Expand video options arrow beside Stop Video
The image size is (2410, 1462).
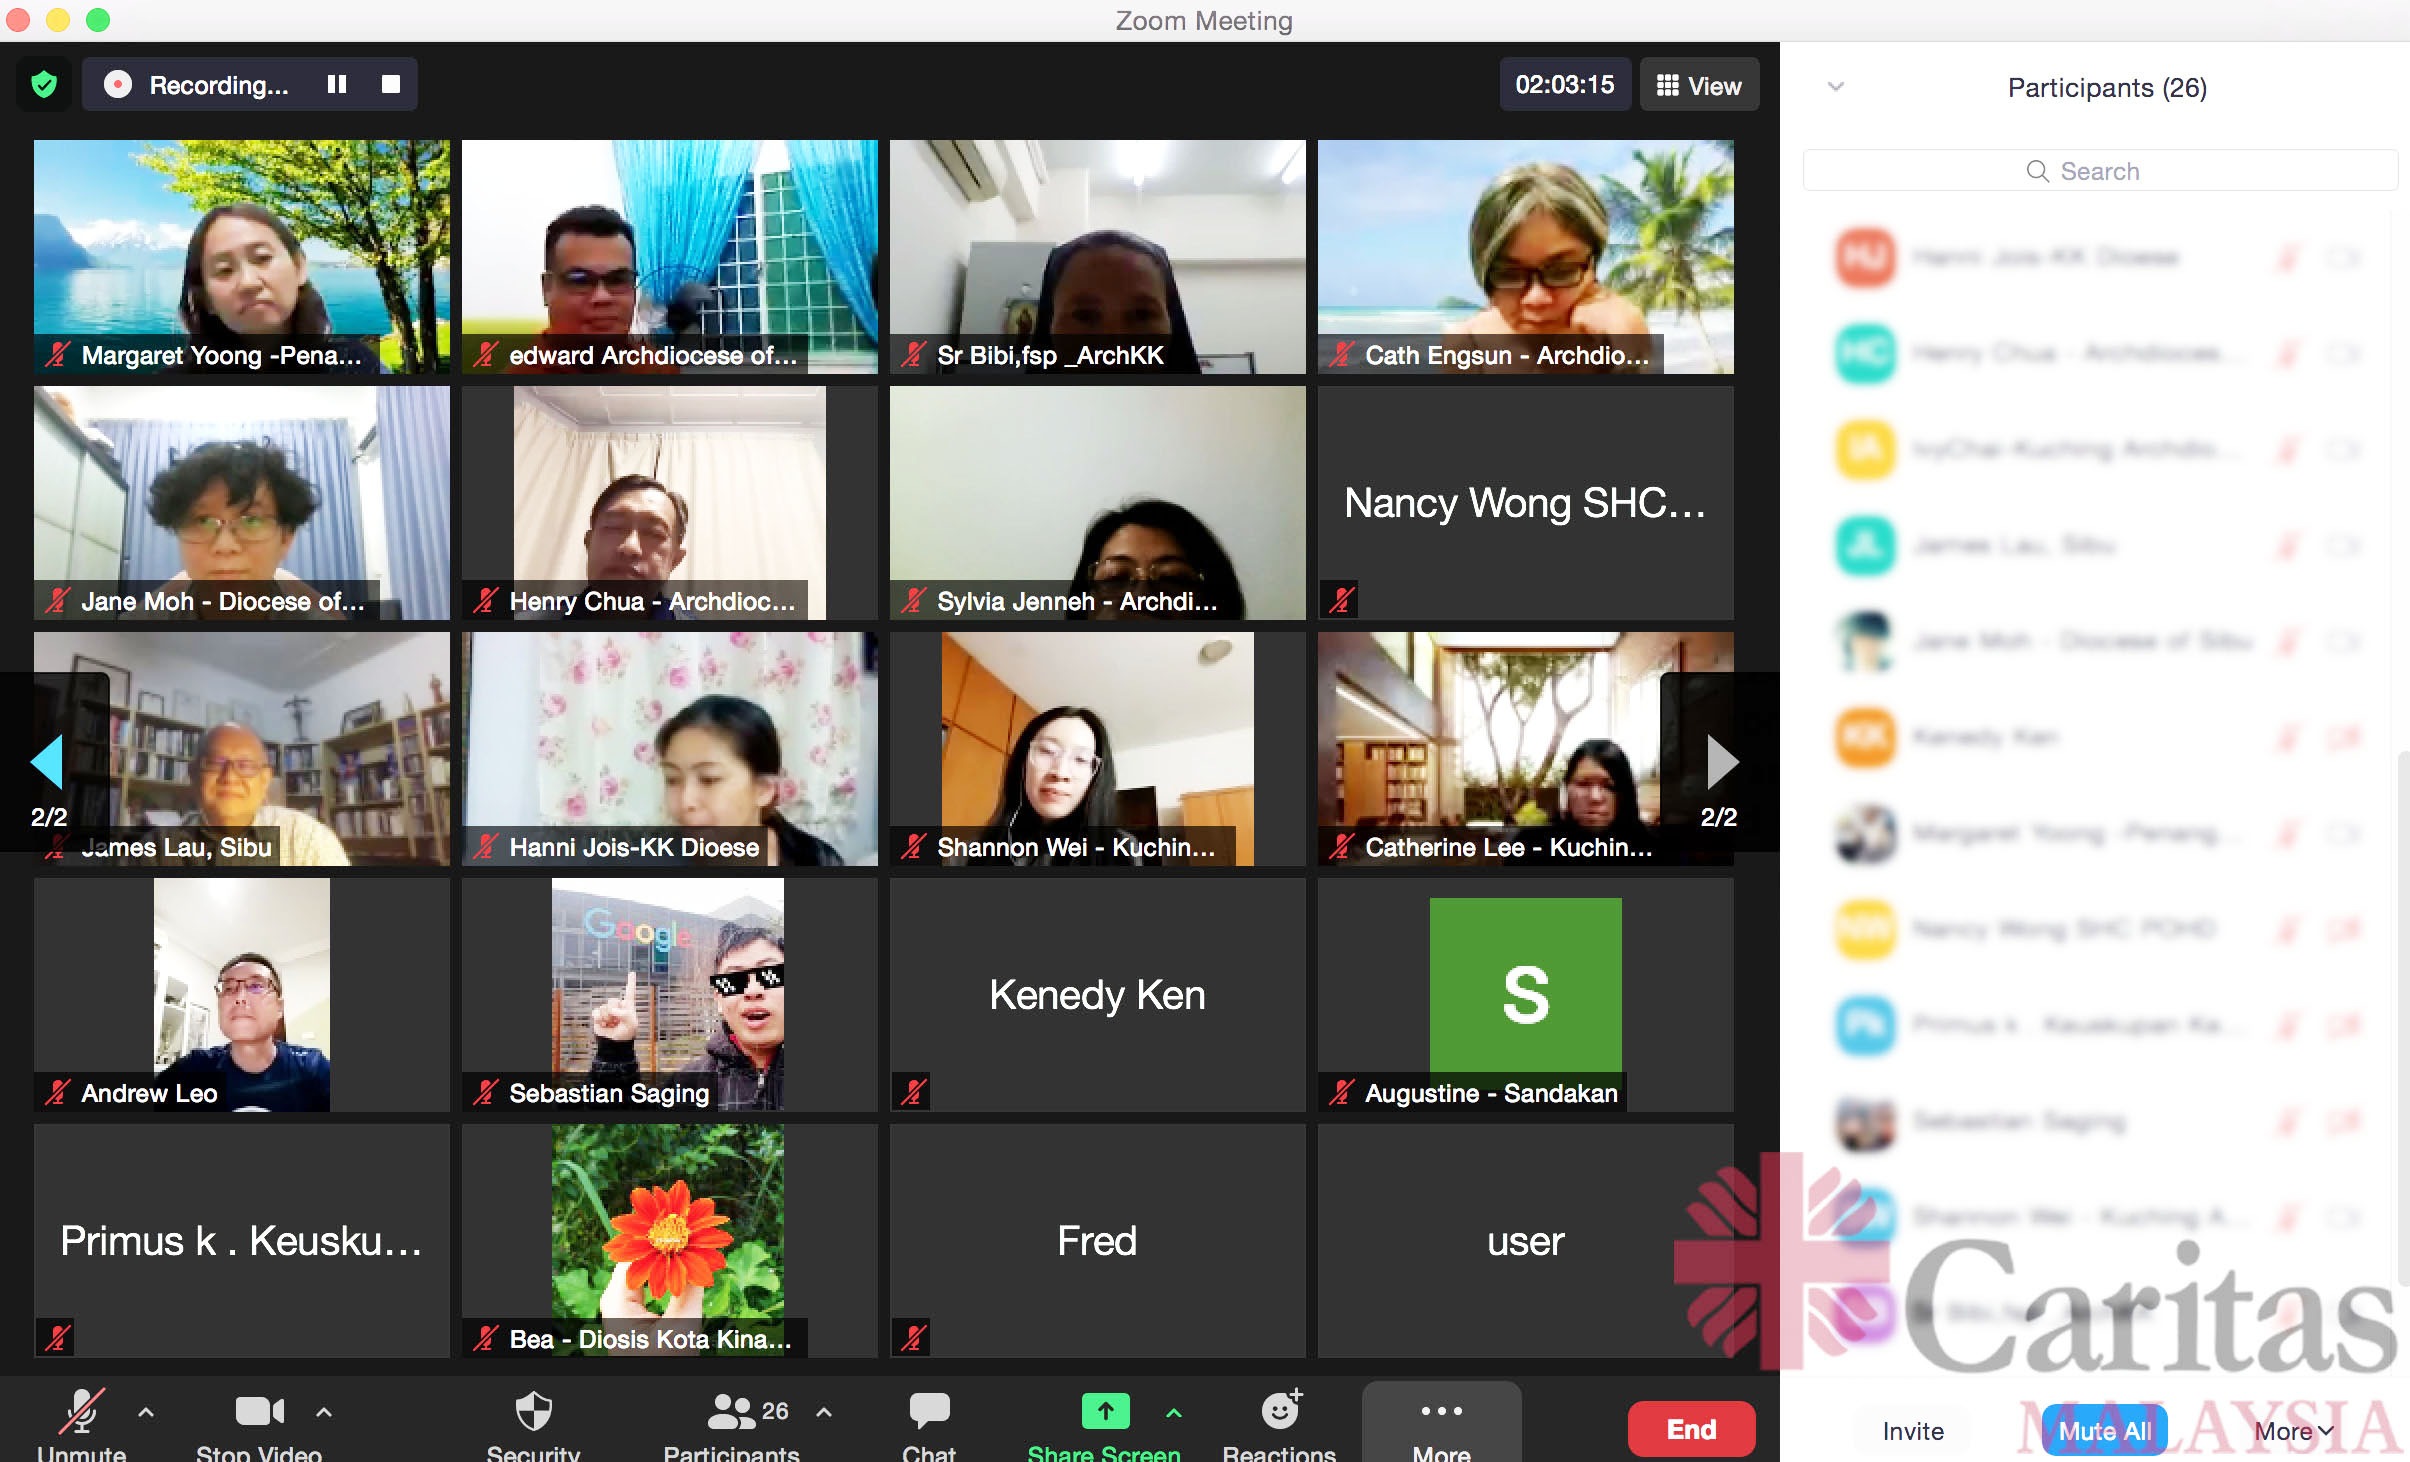(x=324, y=1412)
